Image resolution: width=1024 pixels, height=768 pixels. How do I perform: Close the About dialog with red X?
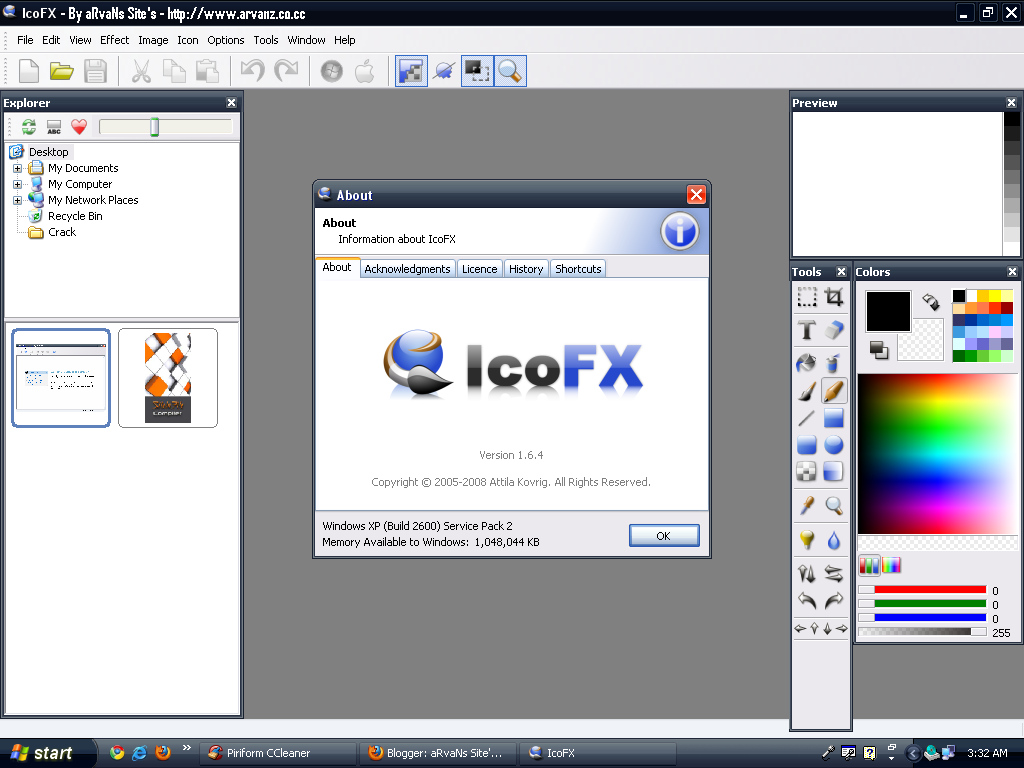coord(696,195)
